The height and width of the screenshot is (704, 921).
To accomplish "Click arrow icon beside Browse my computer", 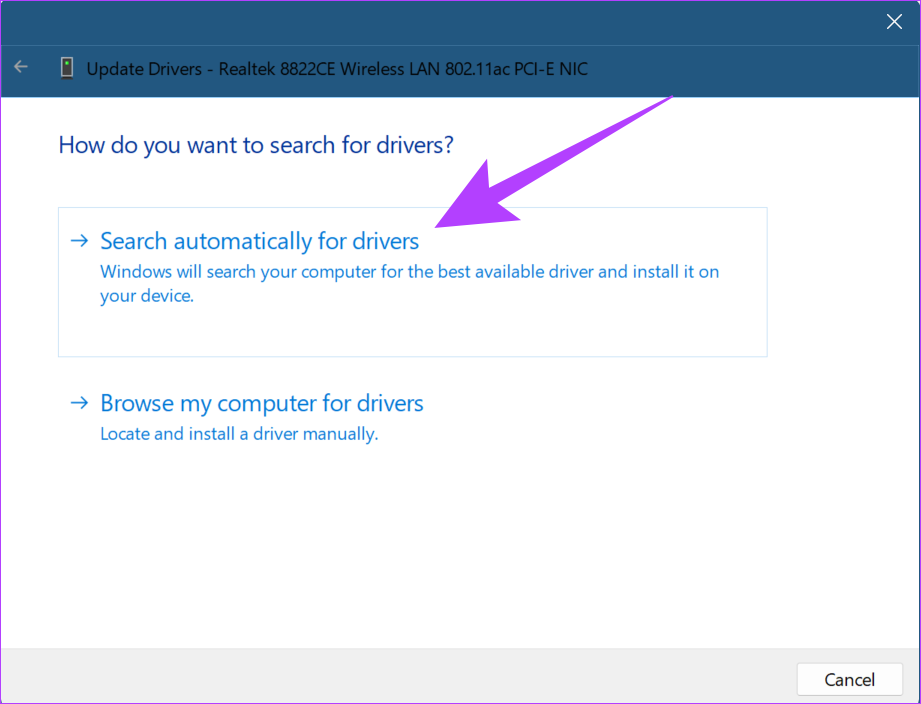I will coord(79,403).
